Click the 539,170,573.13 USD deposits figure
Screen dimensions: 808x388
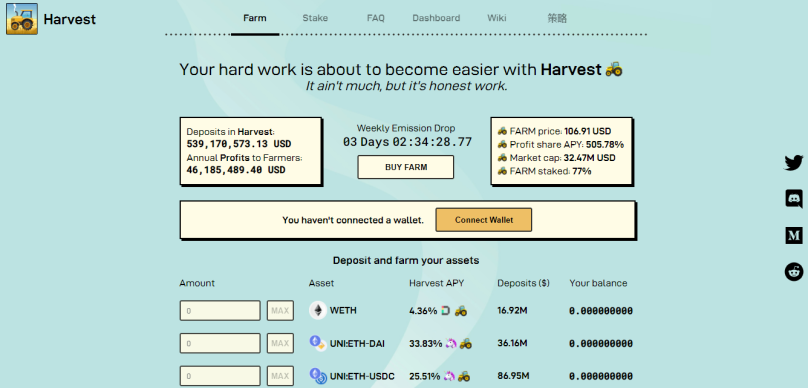click(x=239, y=144)
